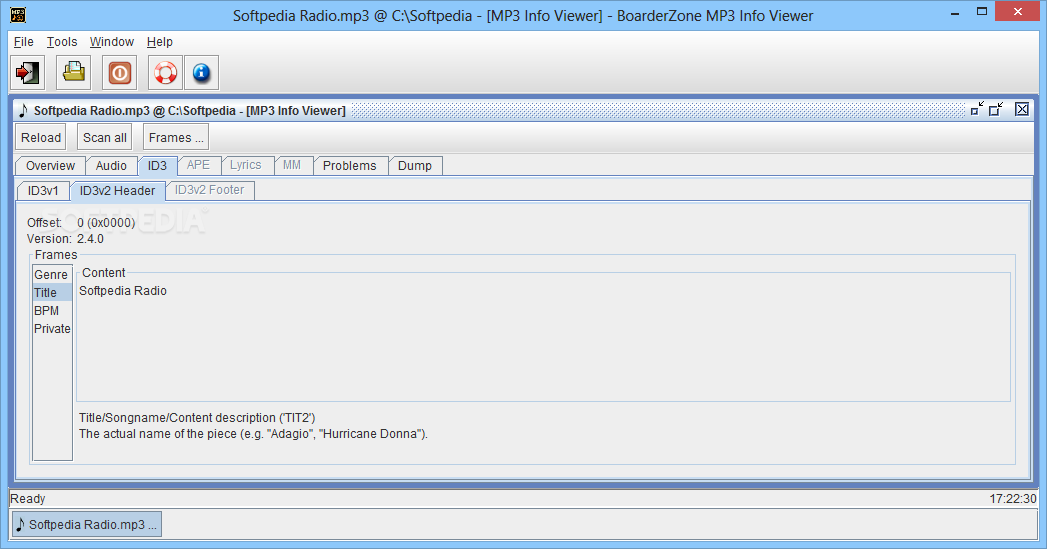Viewport: 1047px width, 549px height.
Task: Click the Offset 0 (0x0000) value
Action: click(106, 222)
